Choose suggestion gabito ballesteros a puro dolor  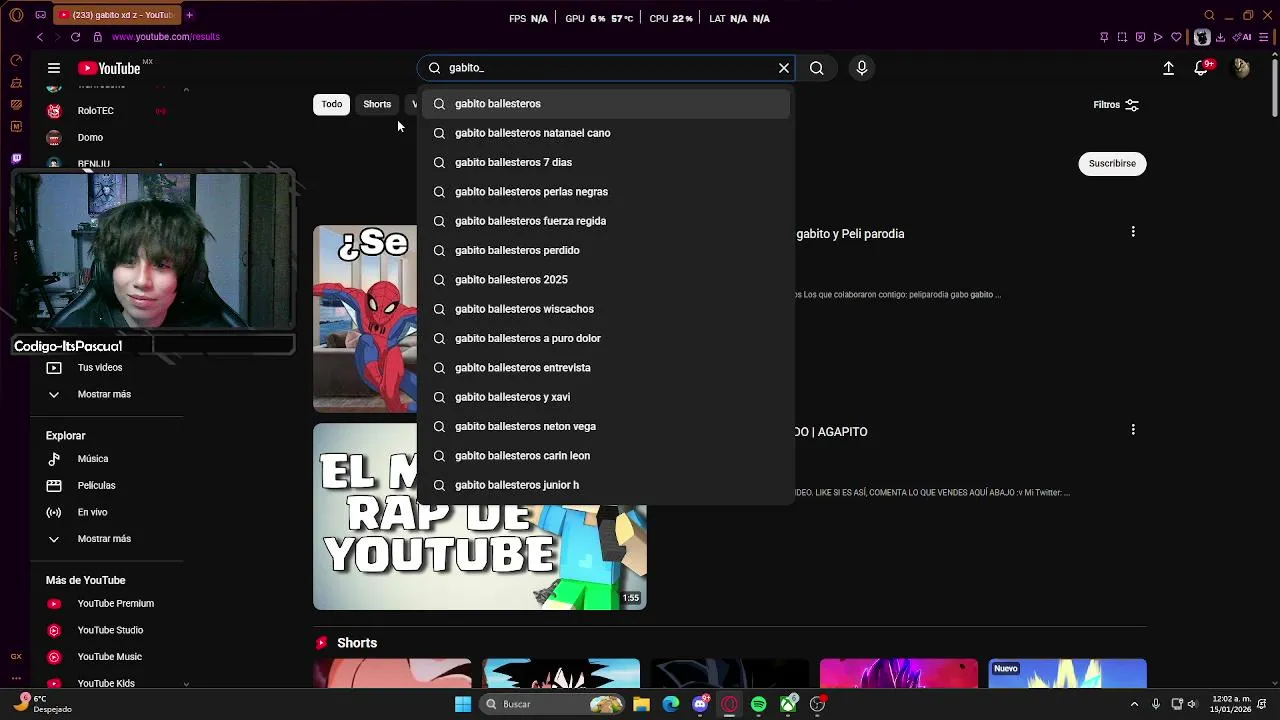click(x=606, y=338)
